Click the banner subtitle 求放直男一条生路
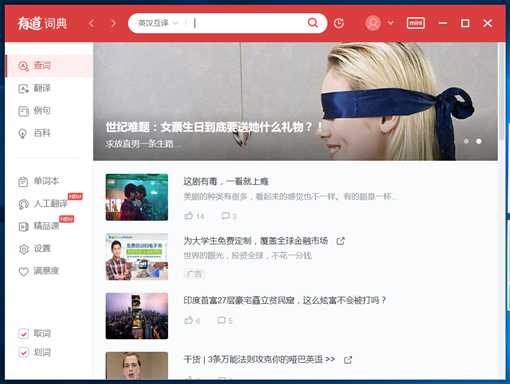Screen dimensions: 510x384 [x=140, y=144]
